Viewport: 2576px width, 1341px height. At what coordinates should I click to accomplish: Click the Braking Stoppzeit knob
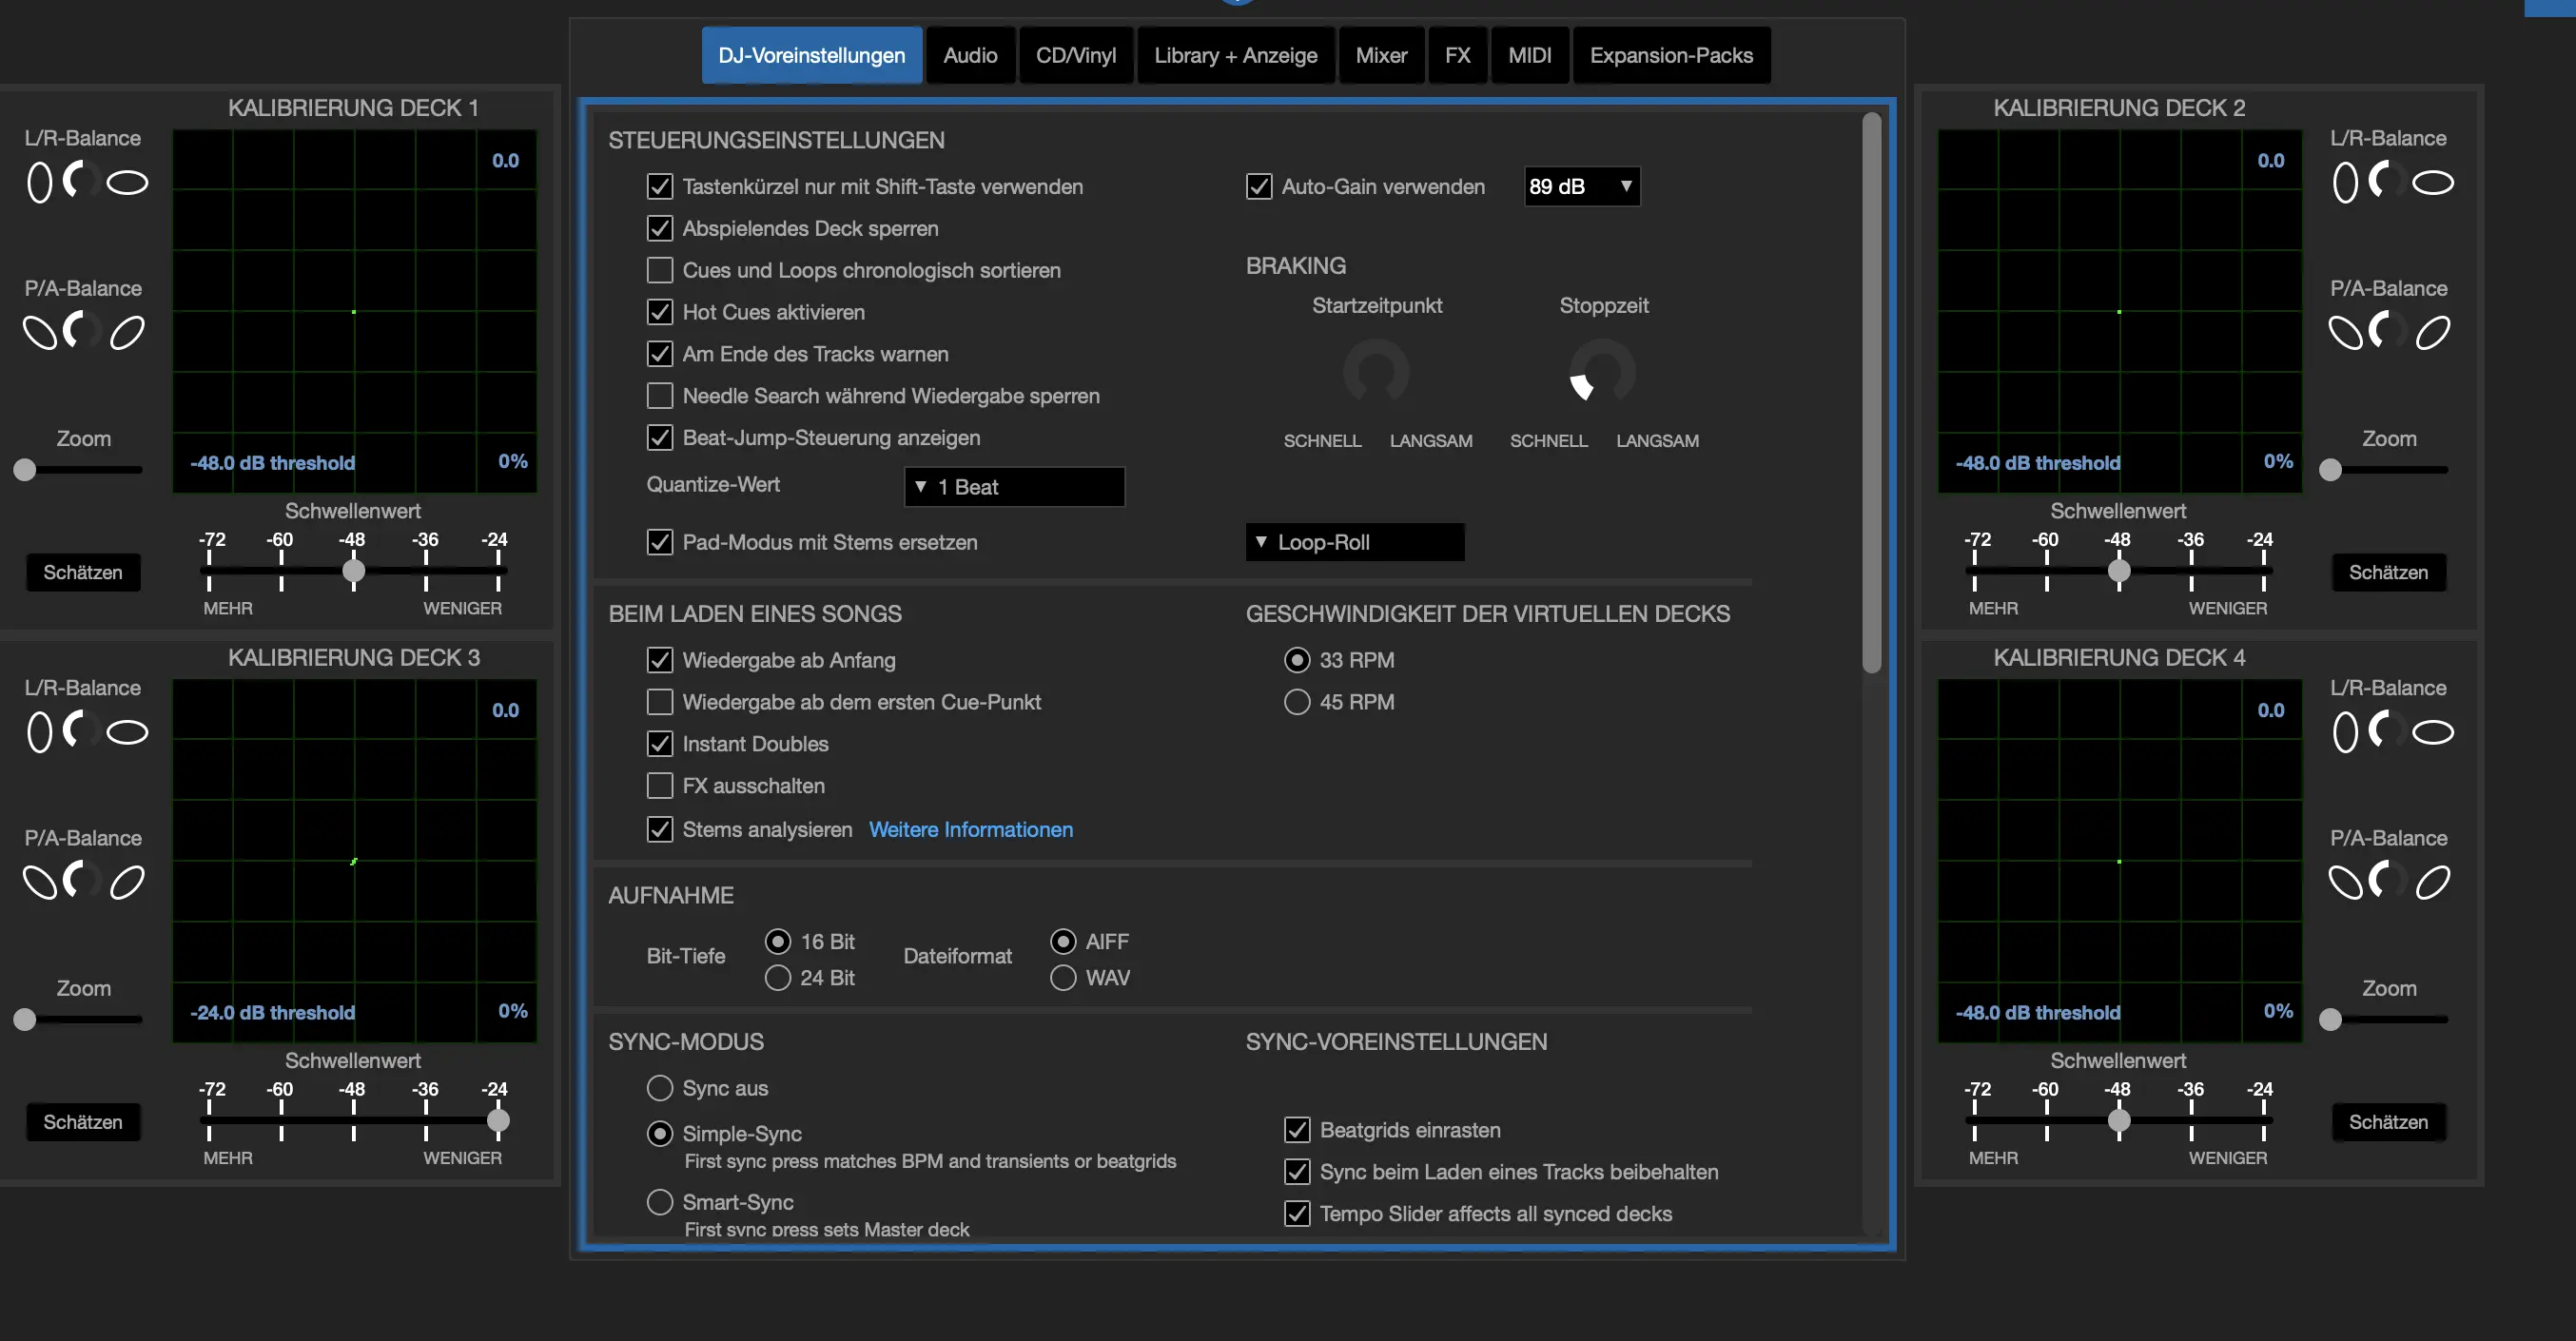[x=1602, y=372]
